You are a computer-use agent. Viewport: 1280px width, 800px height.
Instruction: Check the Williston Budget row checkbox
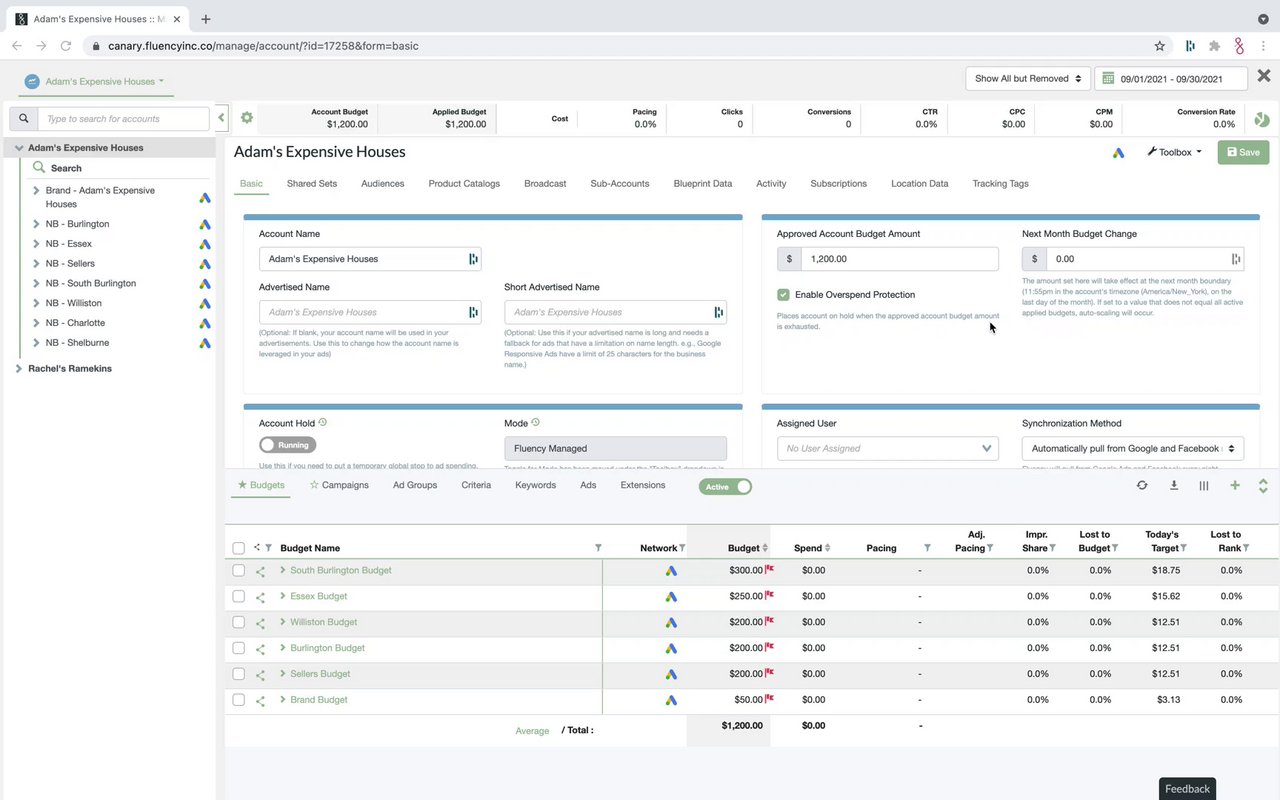[x=238, y=622]
